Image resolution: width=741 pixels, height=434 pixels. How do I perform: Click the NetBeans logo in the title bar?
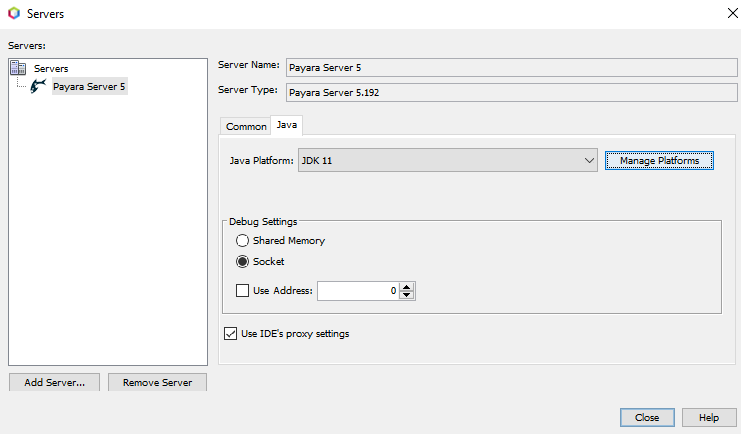[14, 13]
